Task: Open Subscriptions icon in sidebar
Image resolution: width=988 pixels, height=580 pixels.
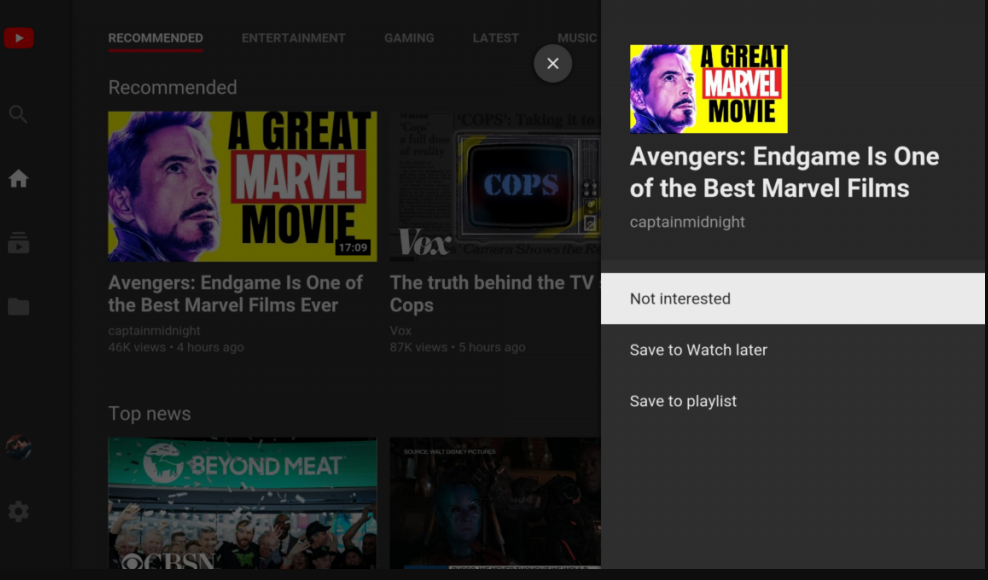Action: 18,243
